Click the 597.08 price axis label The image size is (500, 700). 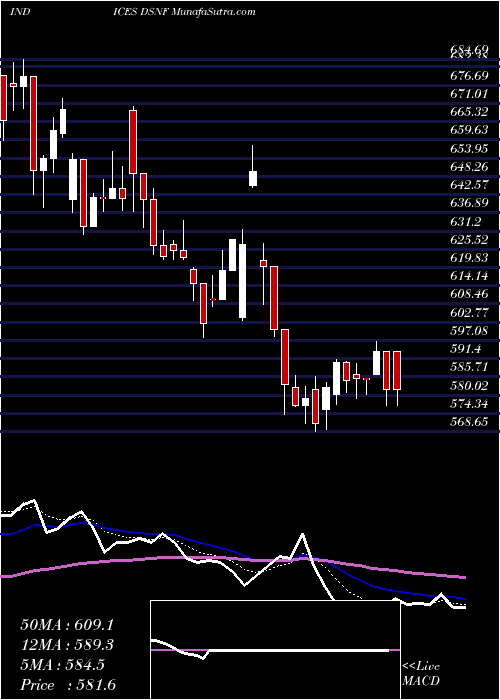(469, 331)
